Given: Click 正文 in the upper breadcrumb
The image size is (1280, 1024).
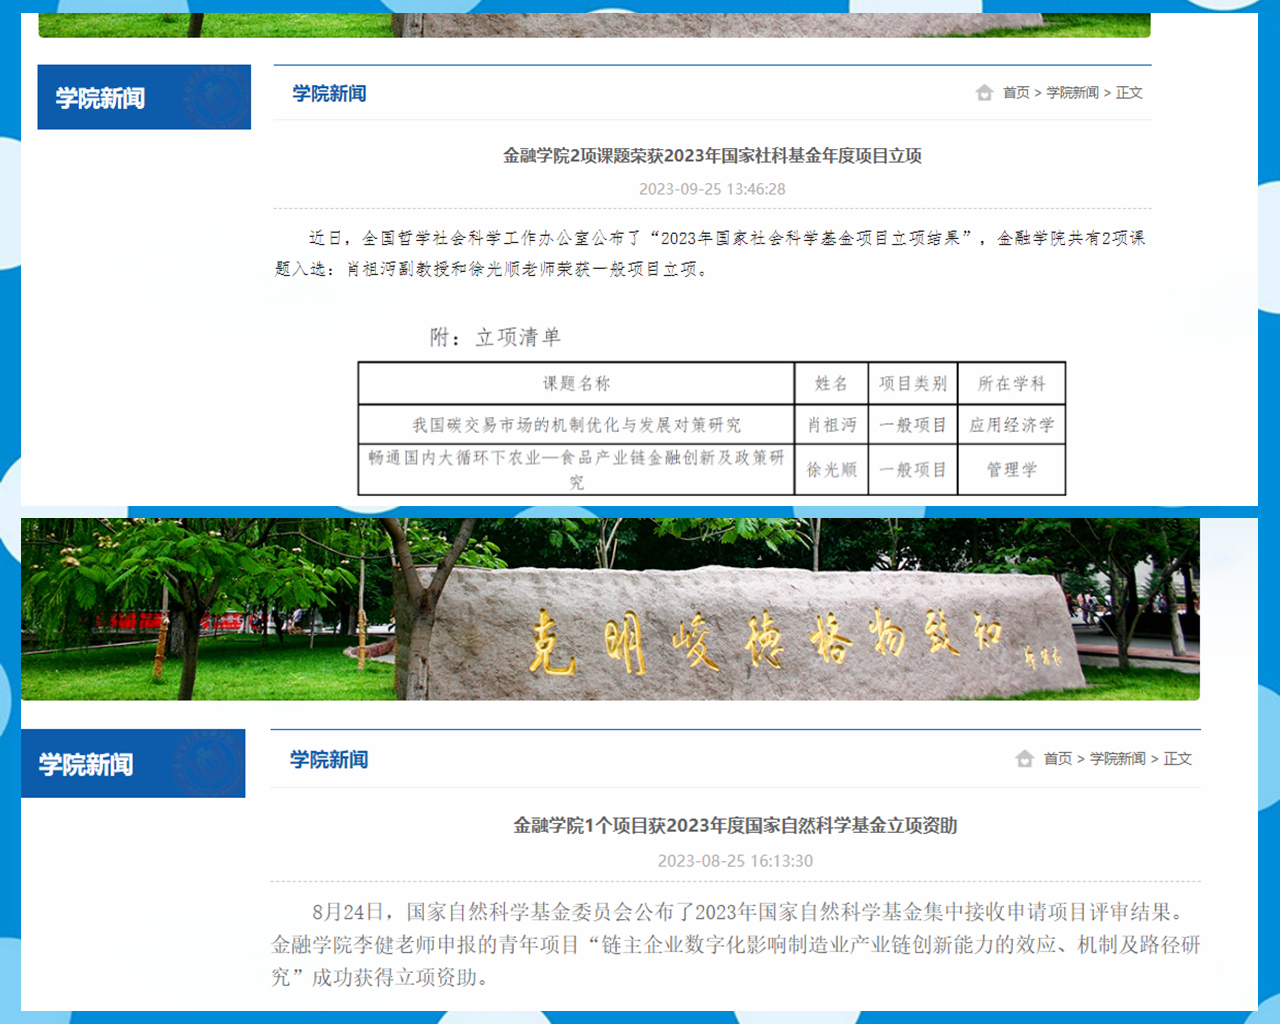Looking at the screenshot, I should (1129, 93).
